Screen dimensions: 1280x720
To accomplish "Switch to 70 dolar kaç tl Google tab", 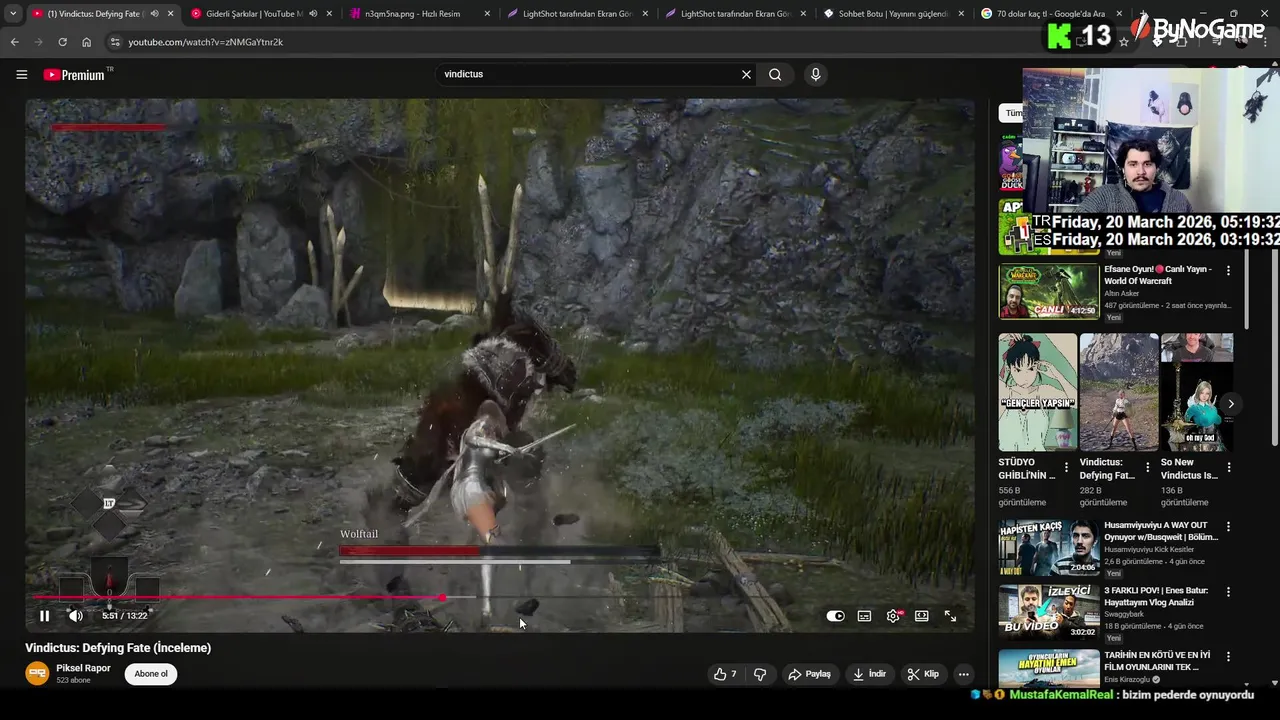I will pyautogui.click(x=1050, y=14).
